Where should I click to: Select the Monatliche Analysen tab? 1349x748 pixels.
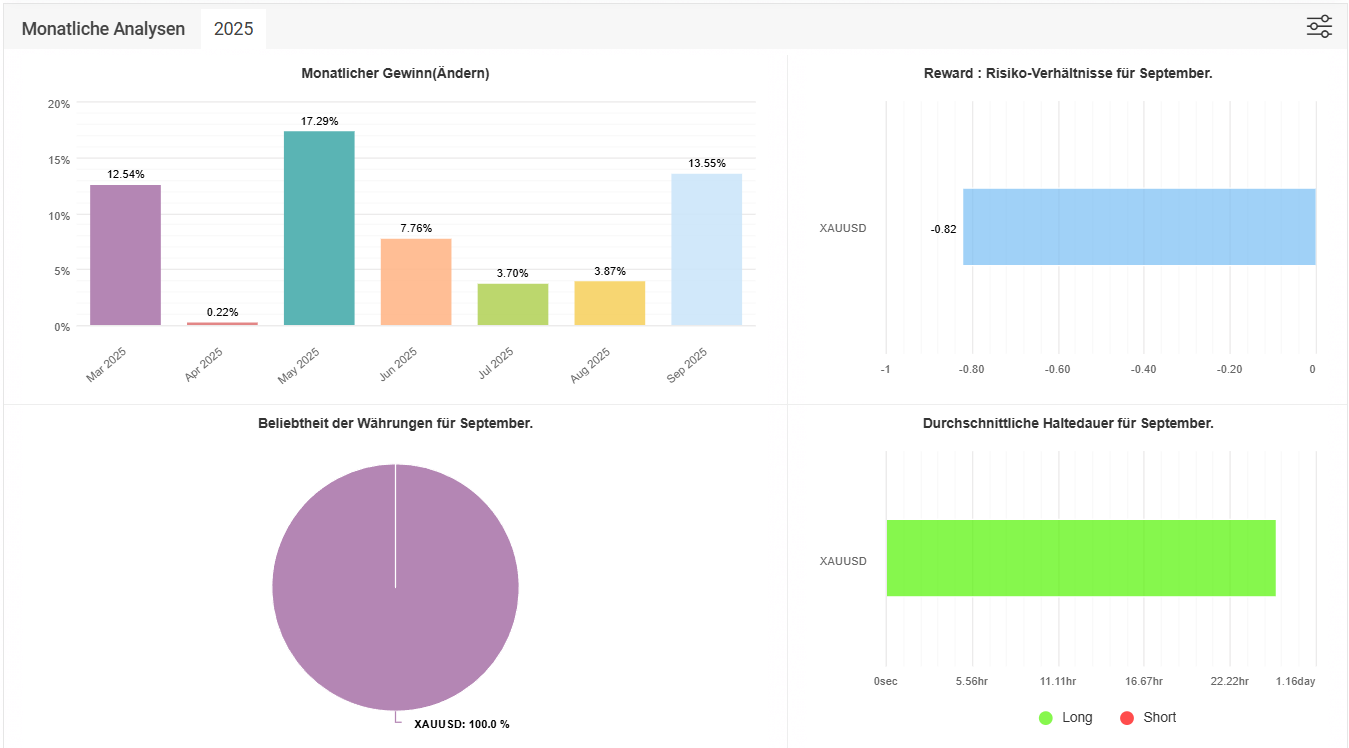103,29
